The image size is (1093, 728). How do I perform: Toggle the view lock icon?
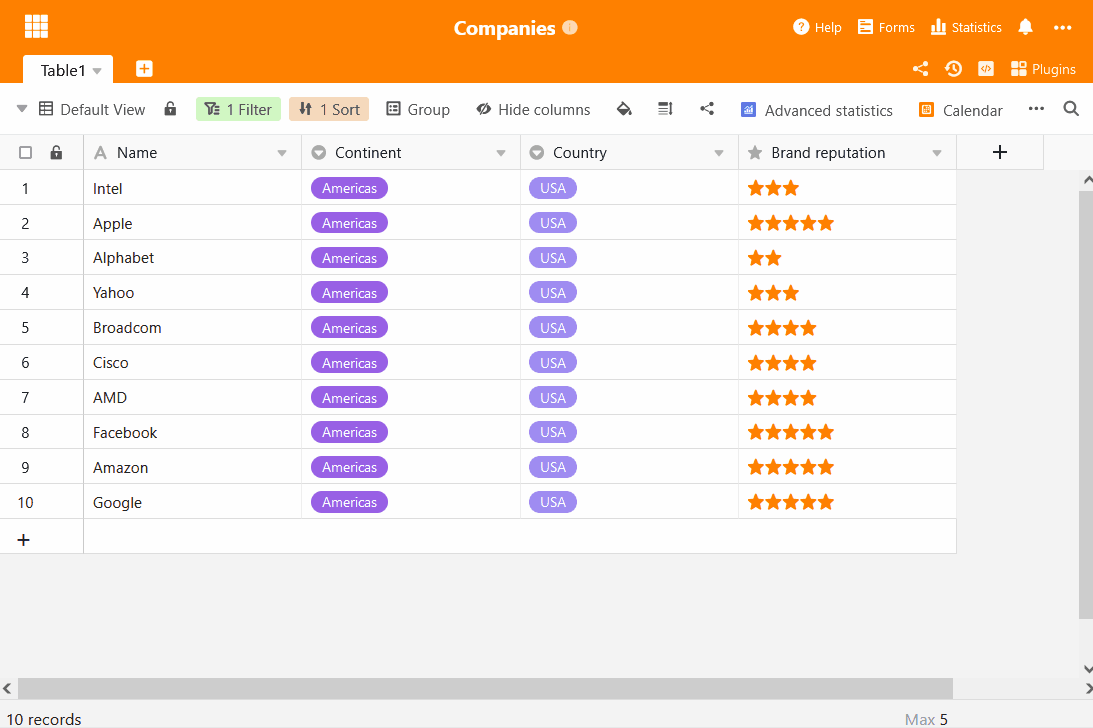tap(170, 109)
